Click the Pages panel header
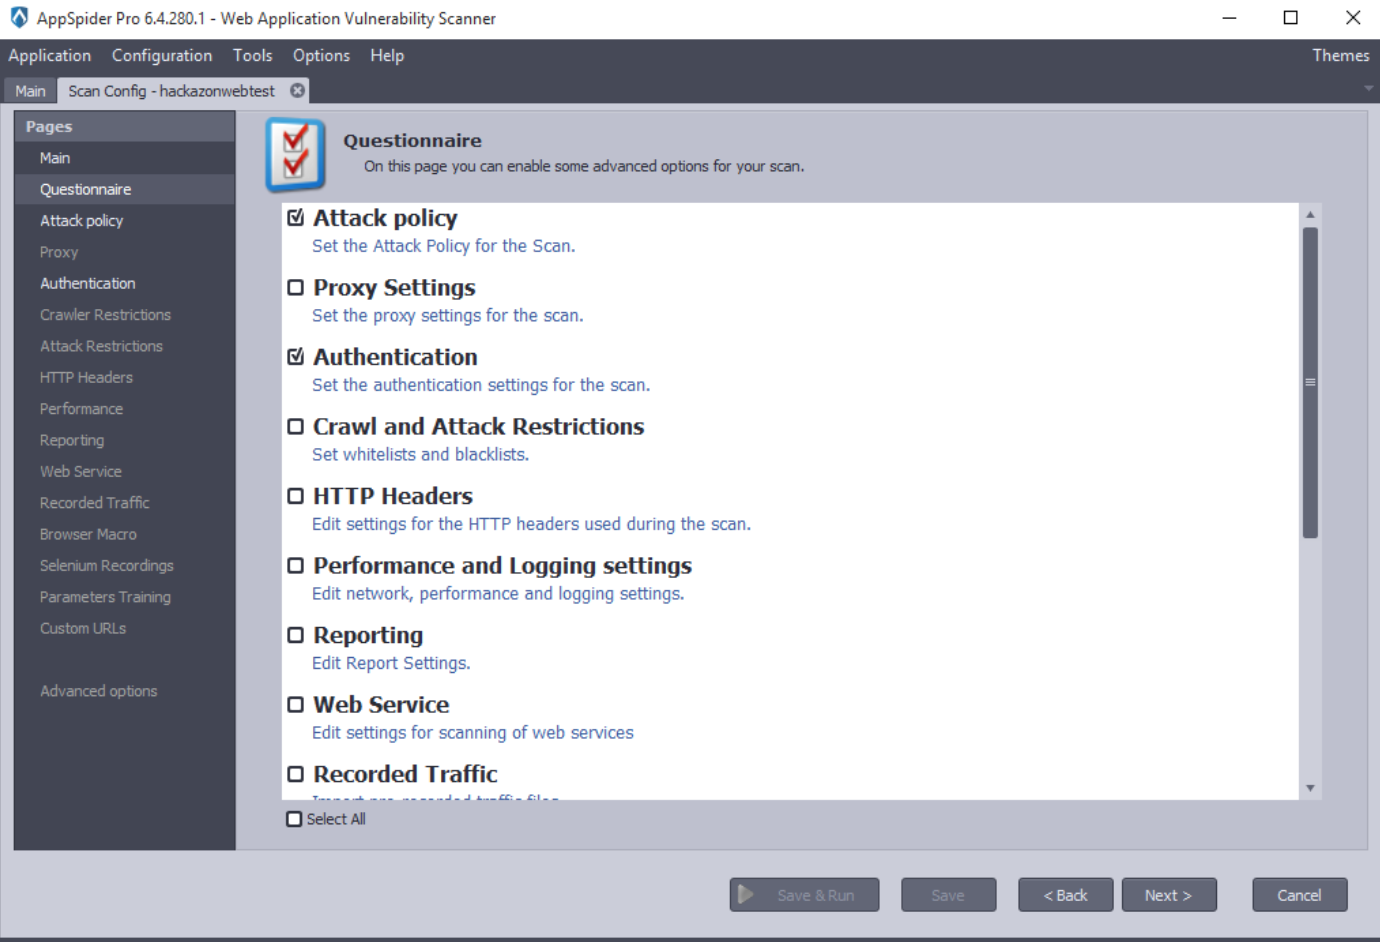The image size is (1380, 942). (125, 126)
